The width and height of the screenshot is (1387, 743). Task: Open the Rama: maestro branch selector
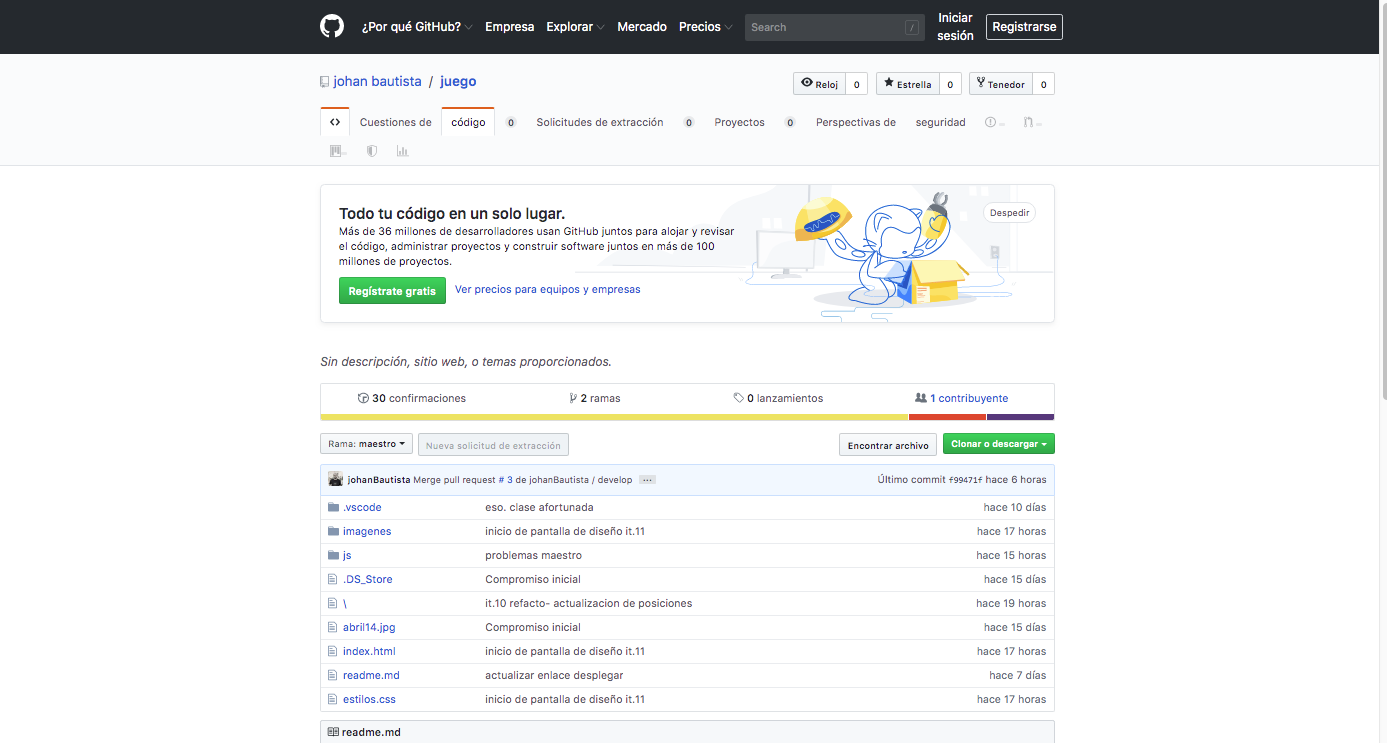tap(366, 443)
